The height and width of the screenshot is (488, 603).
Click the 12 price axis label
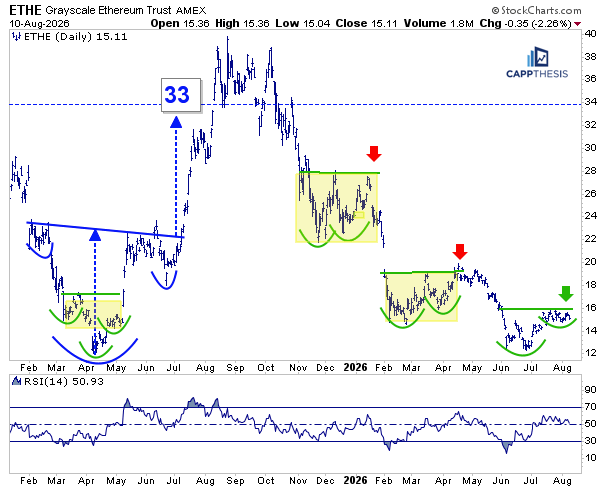point(590,353)
